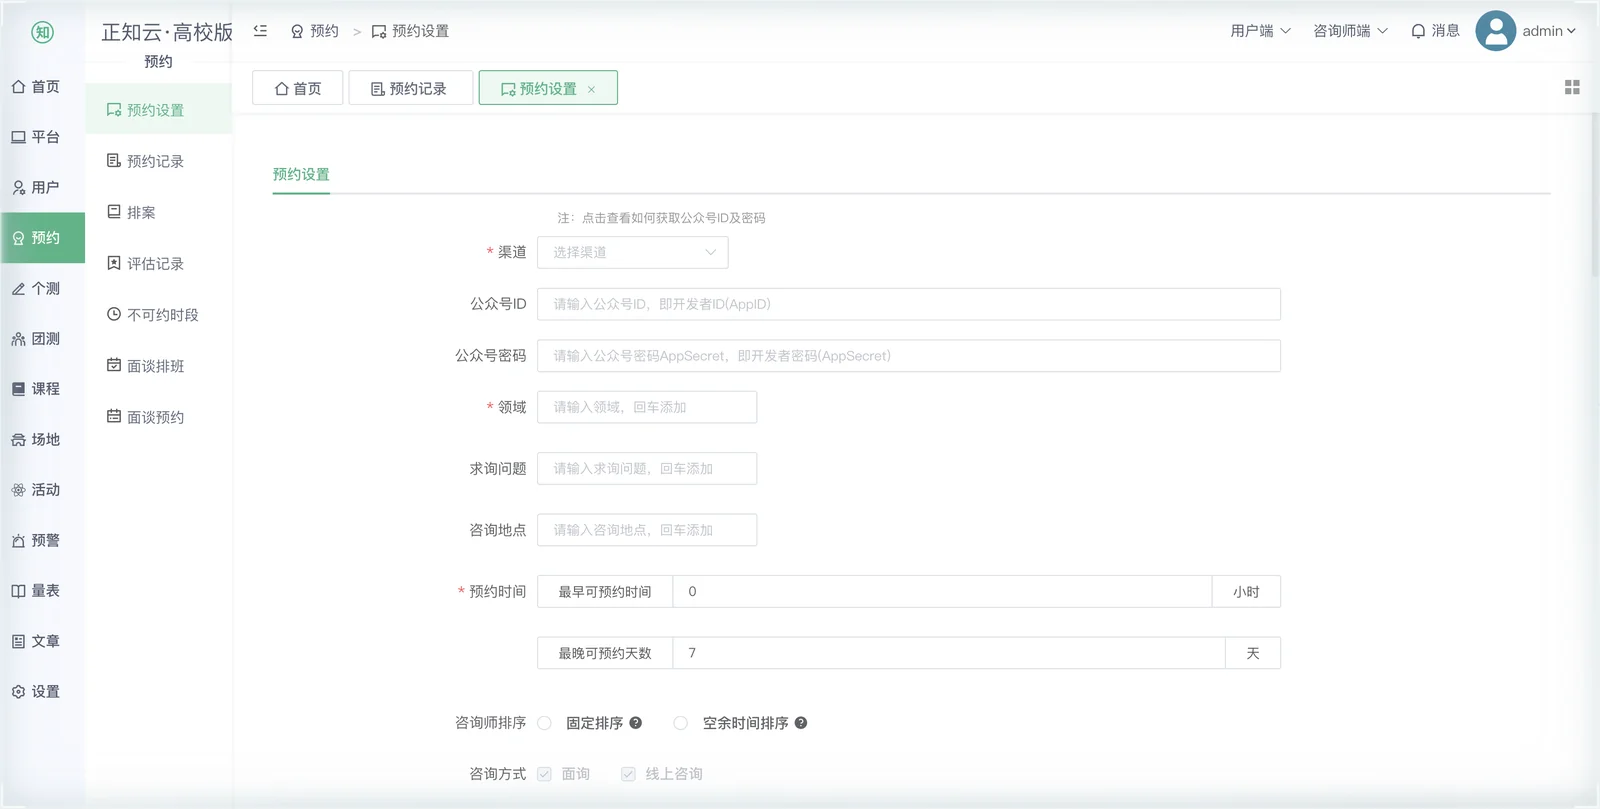
Task: Open 预警 in the left sidebar
Action: pos(42,540)
